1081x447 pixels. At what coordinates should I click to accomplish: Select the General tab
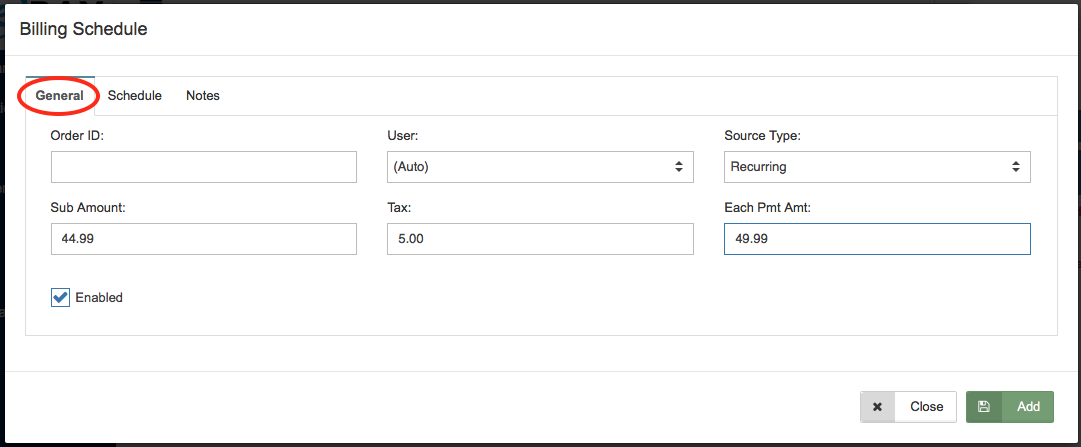(60, 96)
